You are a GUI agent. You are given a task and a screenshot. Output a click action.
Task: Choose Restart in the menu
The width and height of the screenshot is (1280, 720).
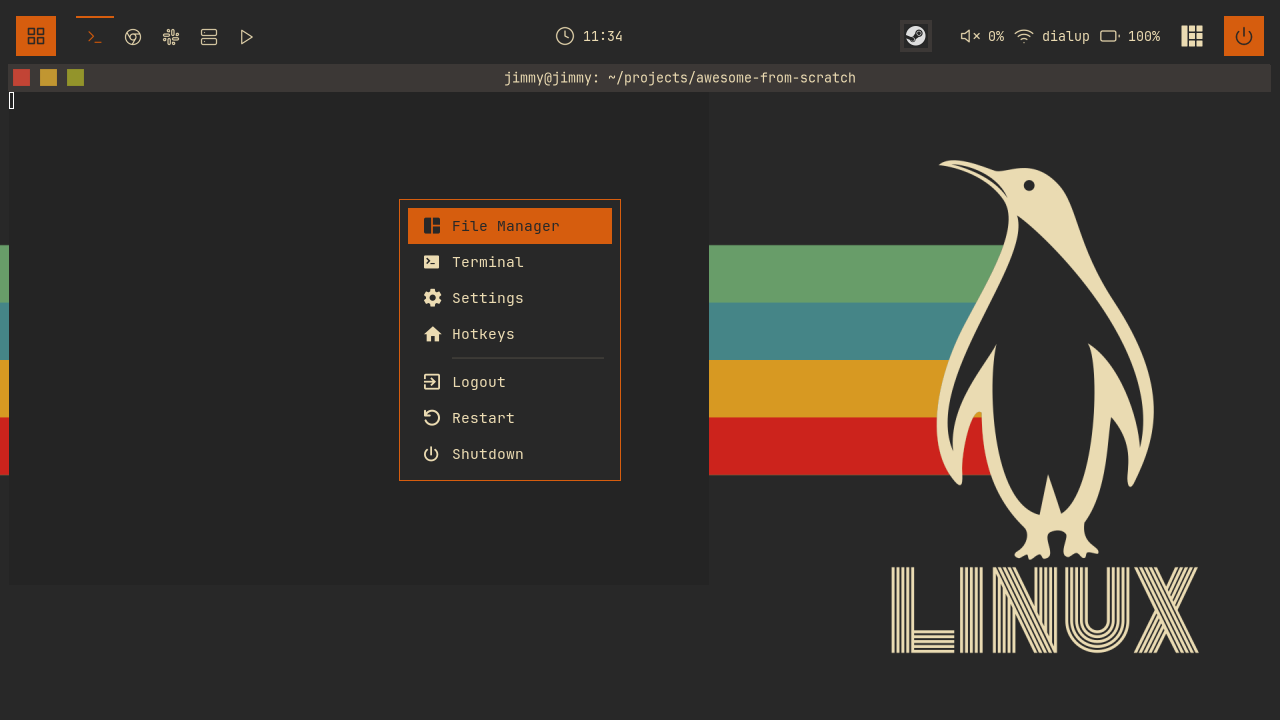tap(510, 418)
